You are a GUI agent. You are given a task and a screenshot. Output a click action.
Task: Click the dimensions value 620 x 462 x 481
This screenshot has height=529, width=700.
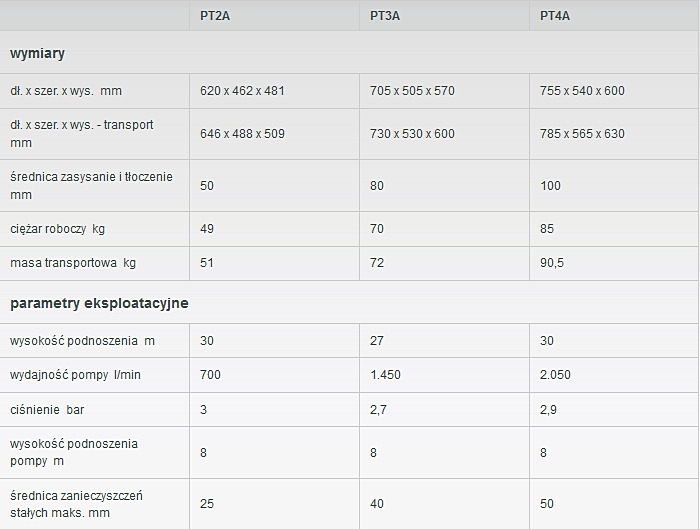pyautogui.click(x=242, y=91)
